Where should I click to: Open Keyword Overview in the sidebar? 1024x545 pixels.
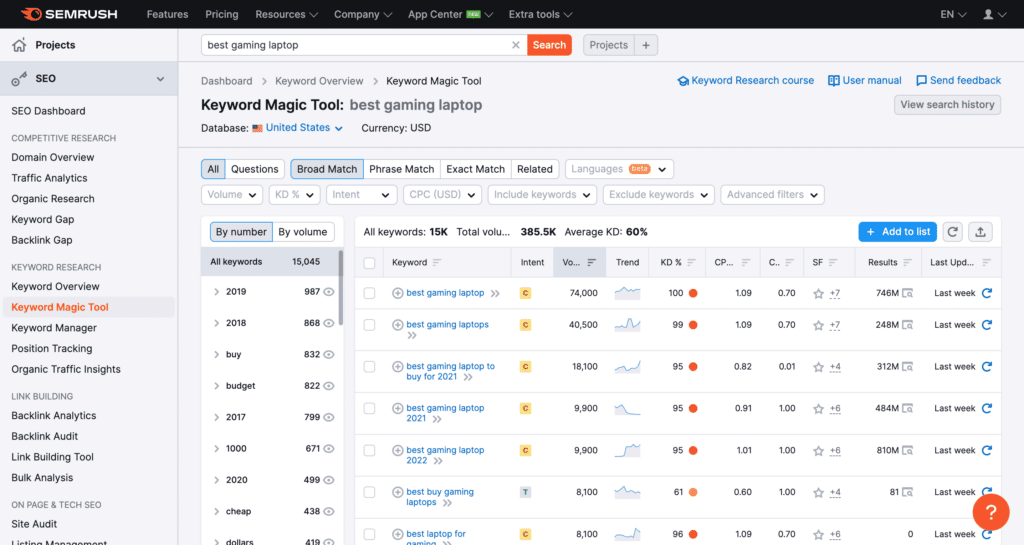click(56, 287)
